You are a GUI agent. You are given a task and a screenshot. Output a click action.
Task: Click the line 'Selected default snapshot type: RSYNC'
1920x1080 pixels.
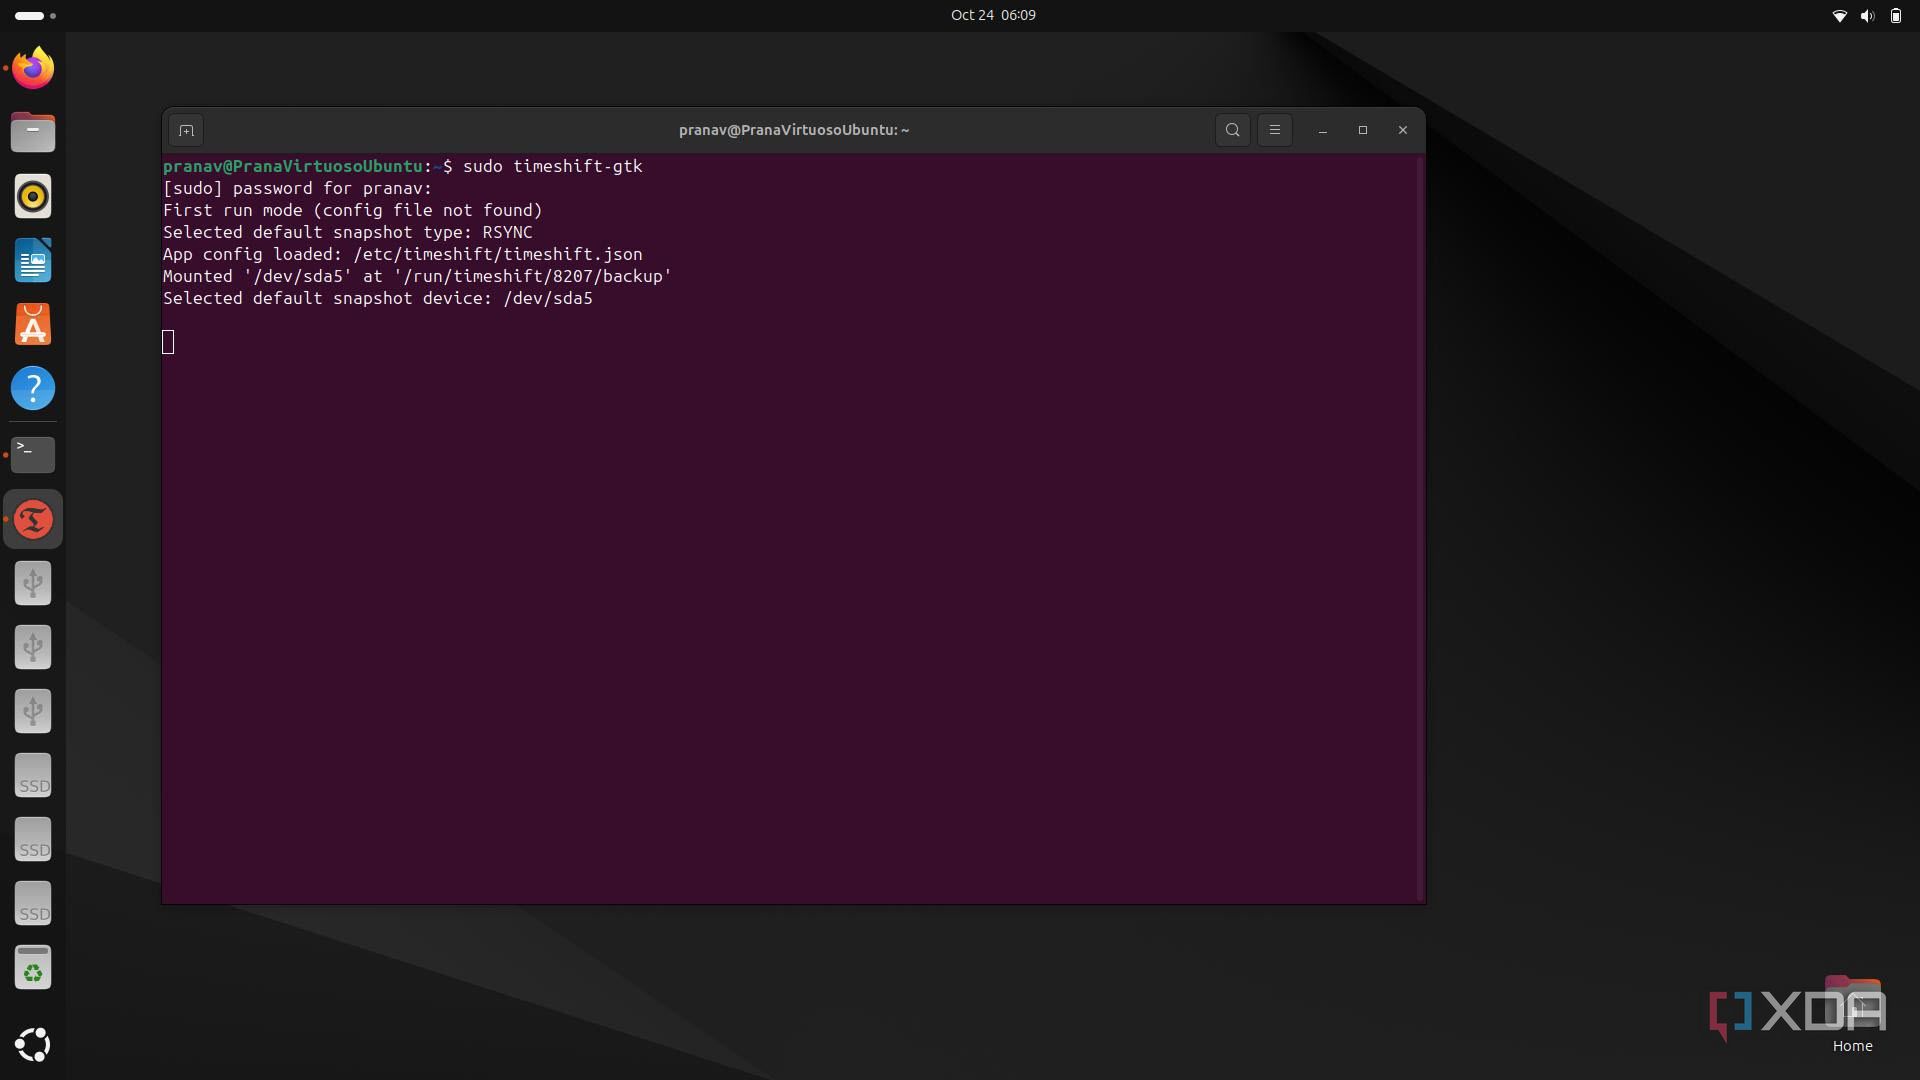(348, 232)
